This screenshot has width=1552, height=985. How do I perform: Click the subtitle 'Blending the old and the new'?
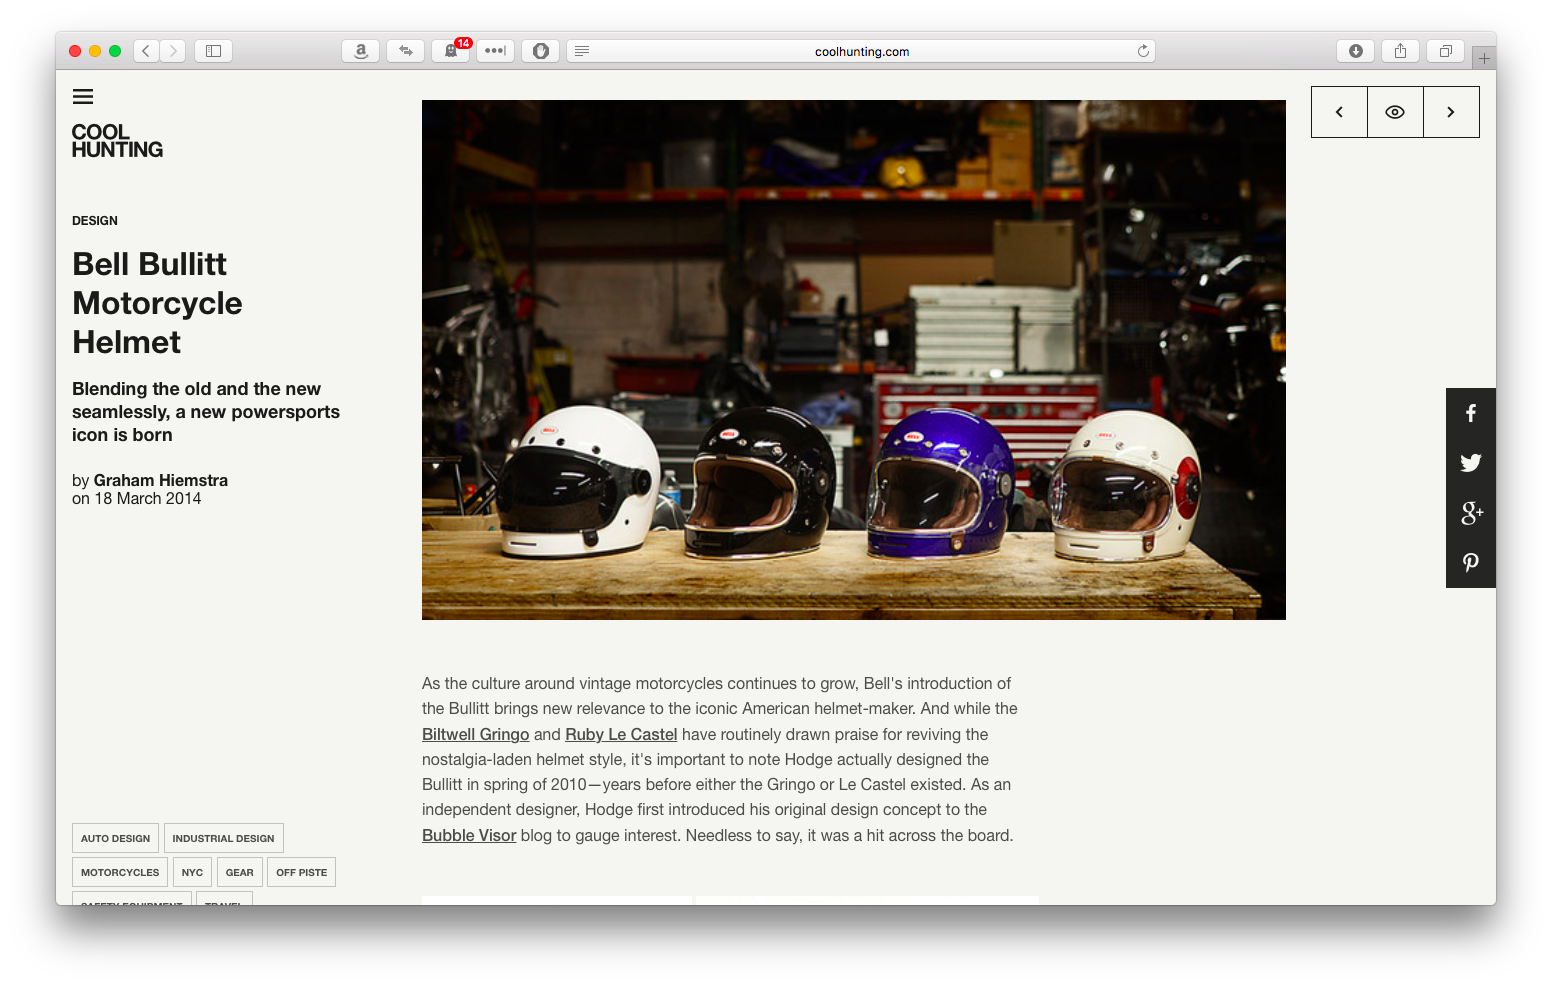coord(197,389)
